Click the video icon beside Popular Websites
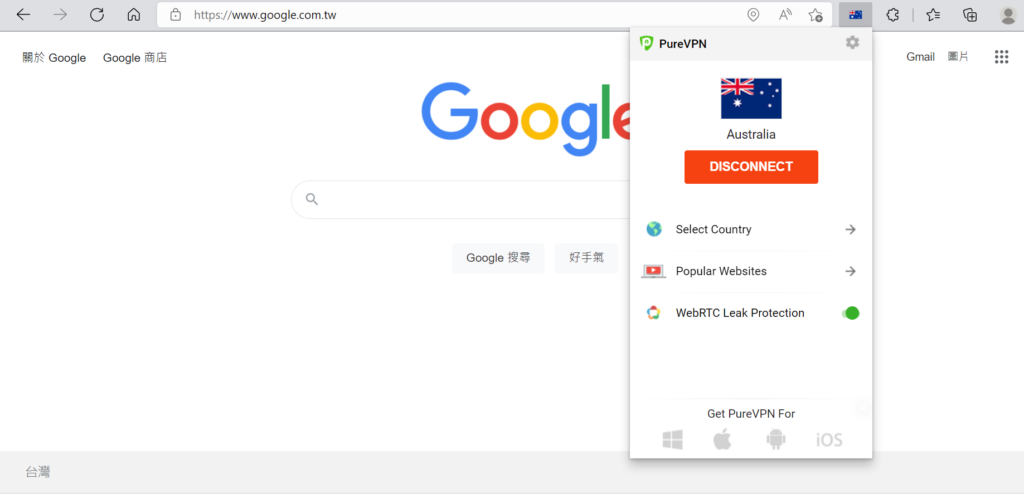Viewport: 1024px width, 494px height. coord(654,271)
